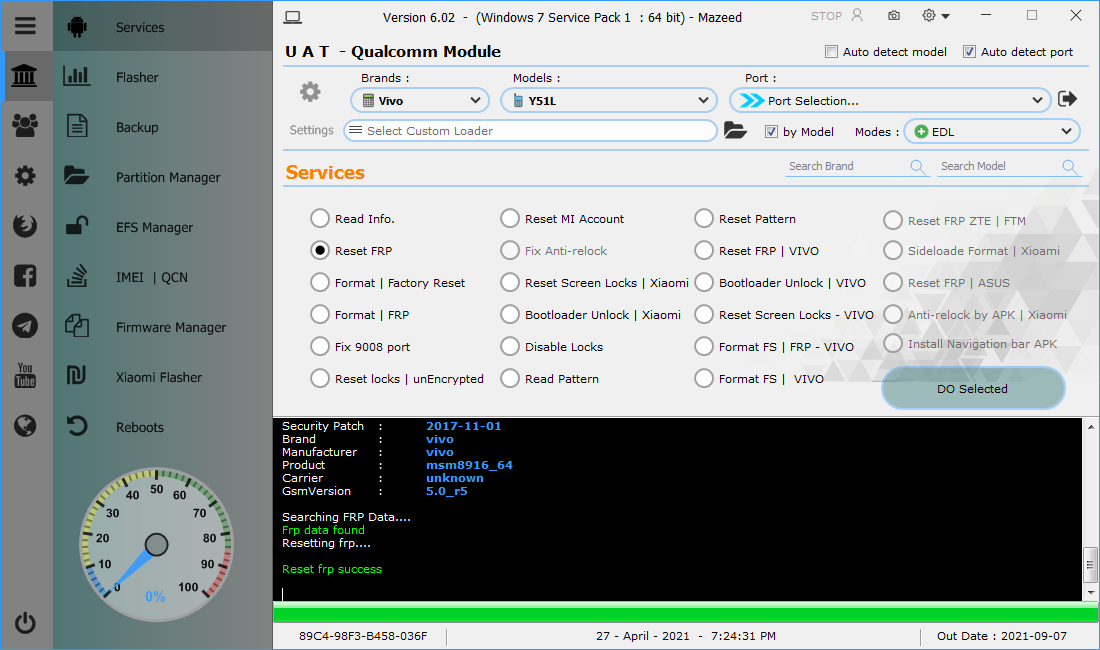The width and height of the screenshot is (1100, 650).
Task: Open the Services menu item
Action: [140, 27]
